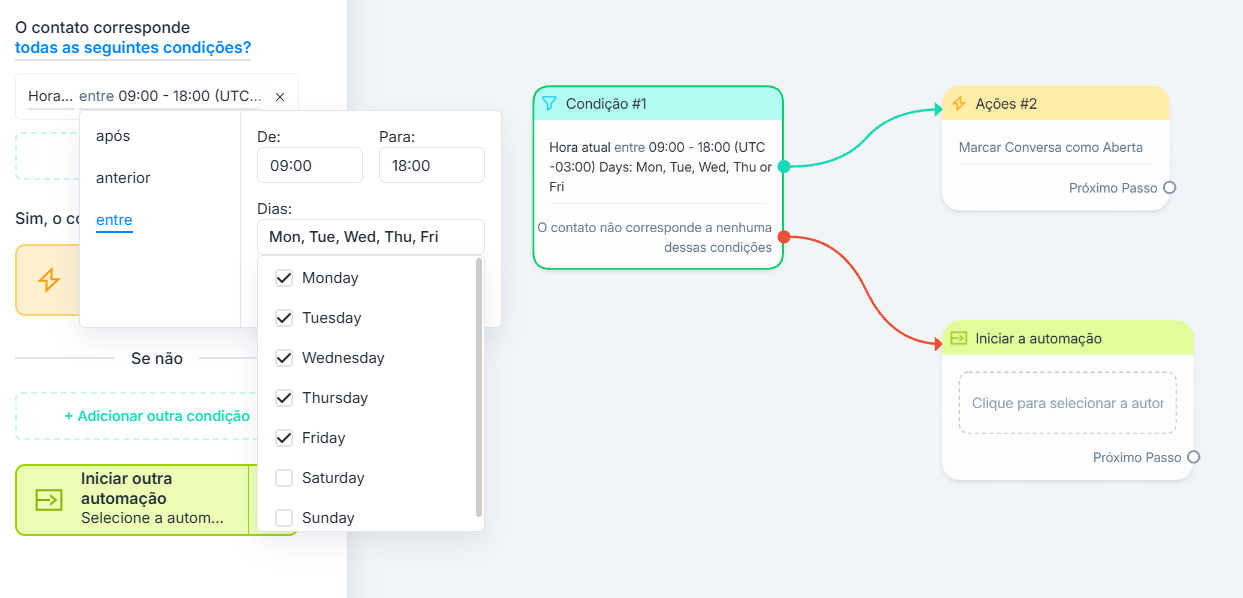Select the anterior operator option
The width and height of the screenshot is (1243, 598).
coord(123,178)
